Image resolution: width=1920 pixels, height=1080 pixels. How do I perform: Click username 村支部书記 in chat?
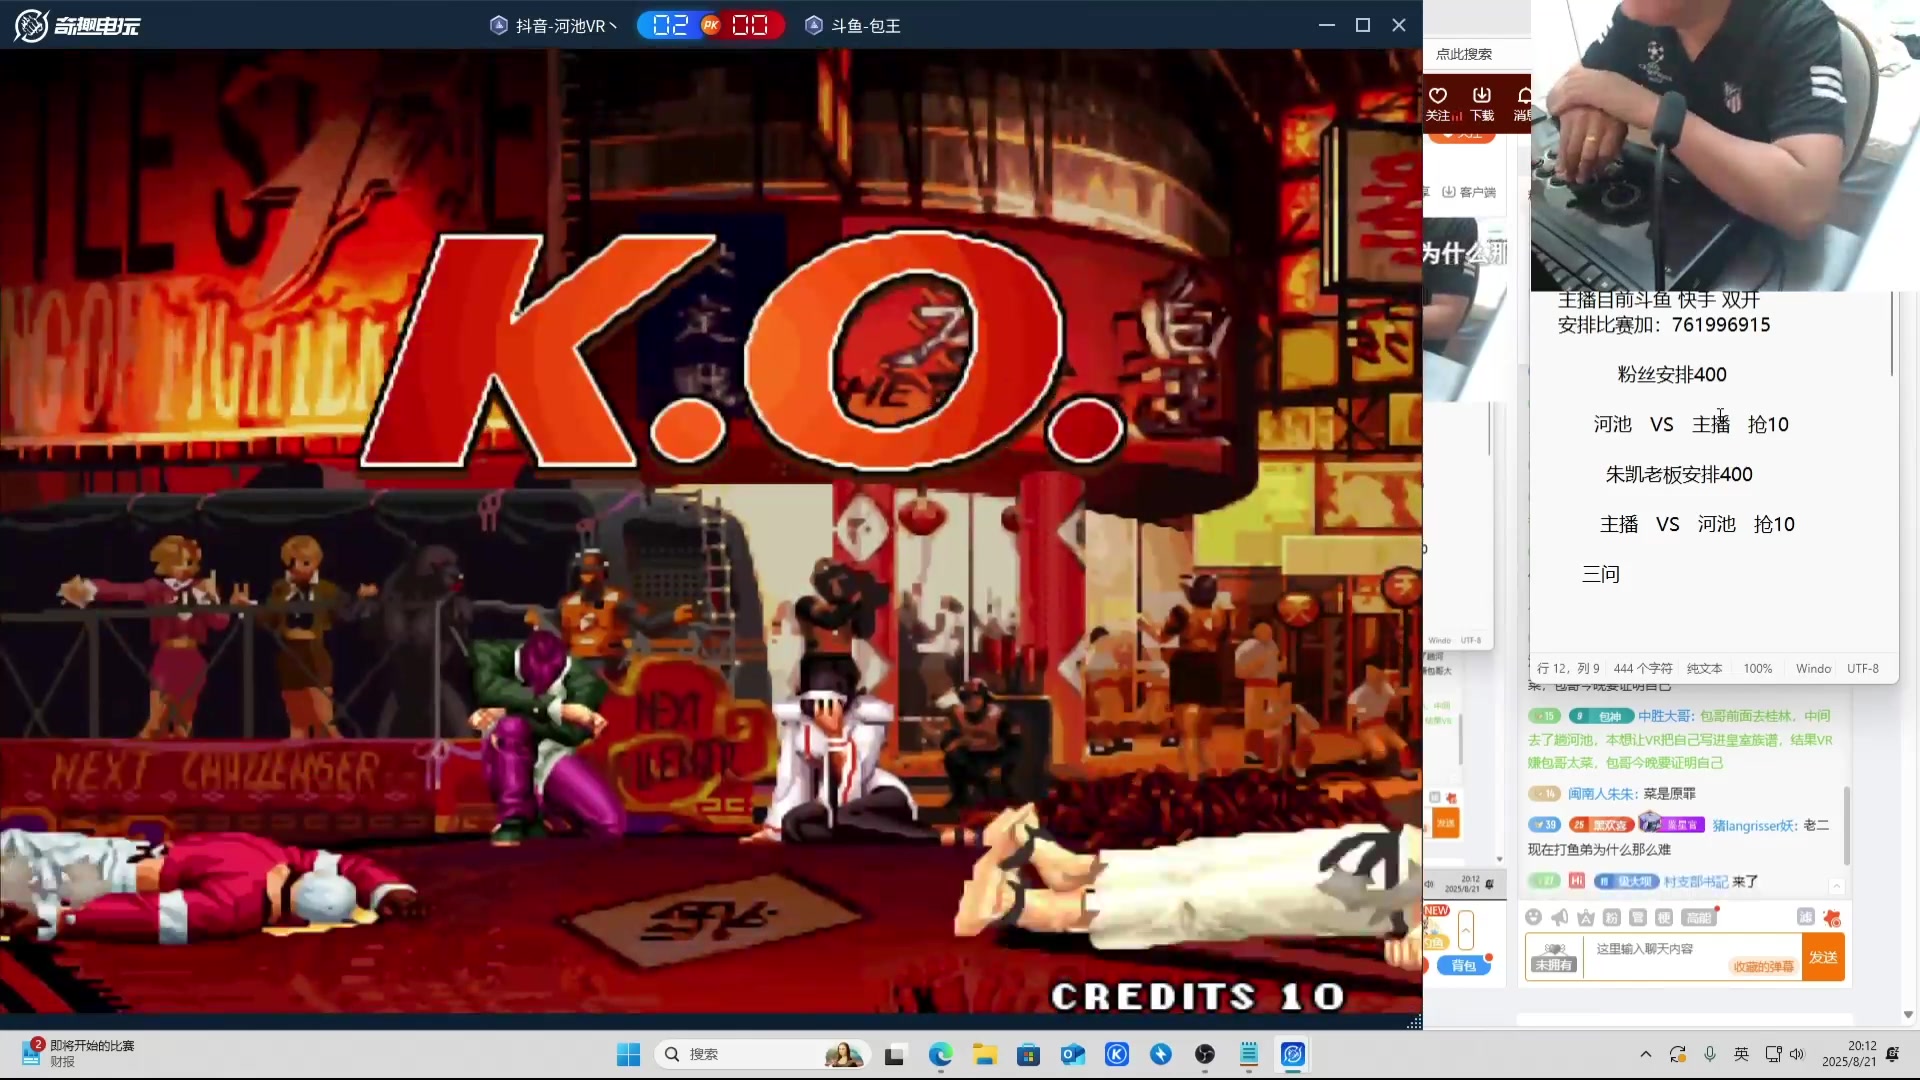(1695, 882)
